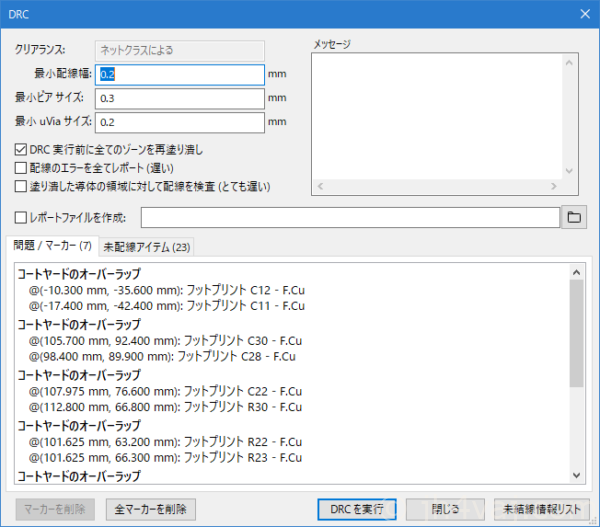
Task: Enable '塗り潰した導体の領域に対して配線を検査' checkbox
Action: pos(21,186)
